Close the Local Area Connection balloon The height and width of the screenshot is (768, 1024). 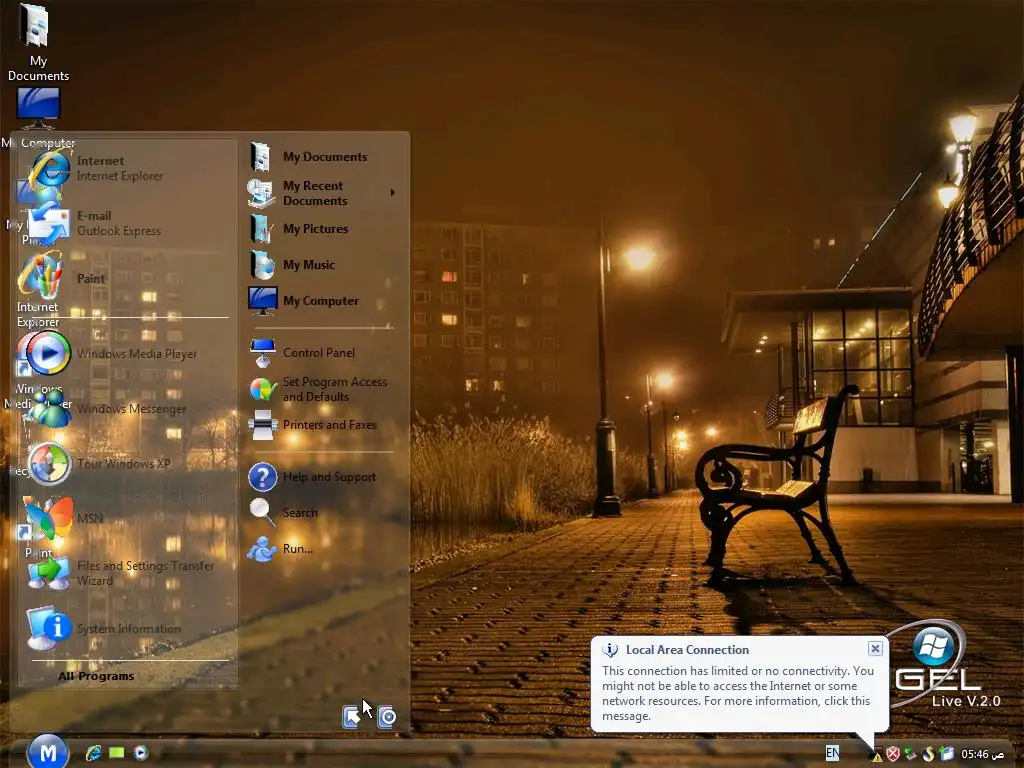click(875, 648)
